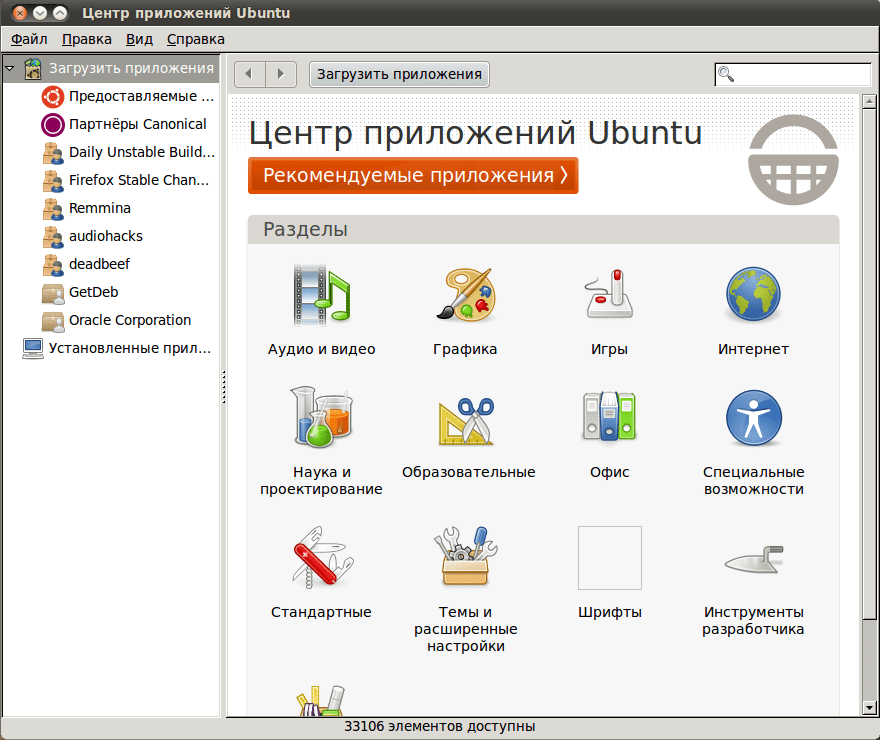
Task: Click the Офис label
Action: click(609, 472)
